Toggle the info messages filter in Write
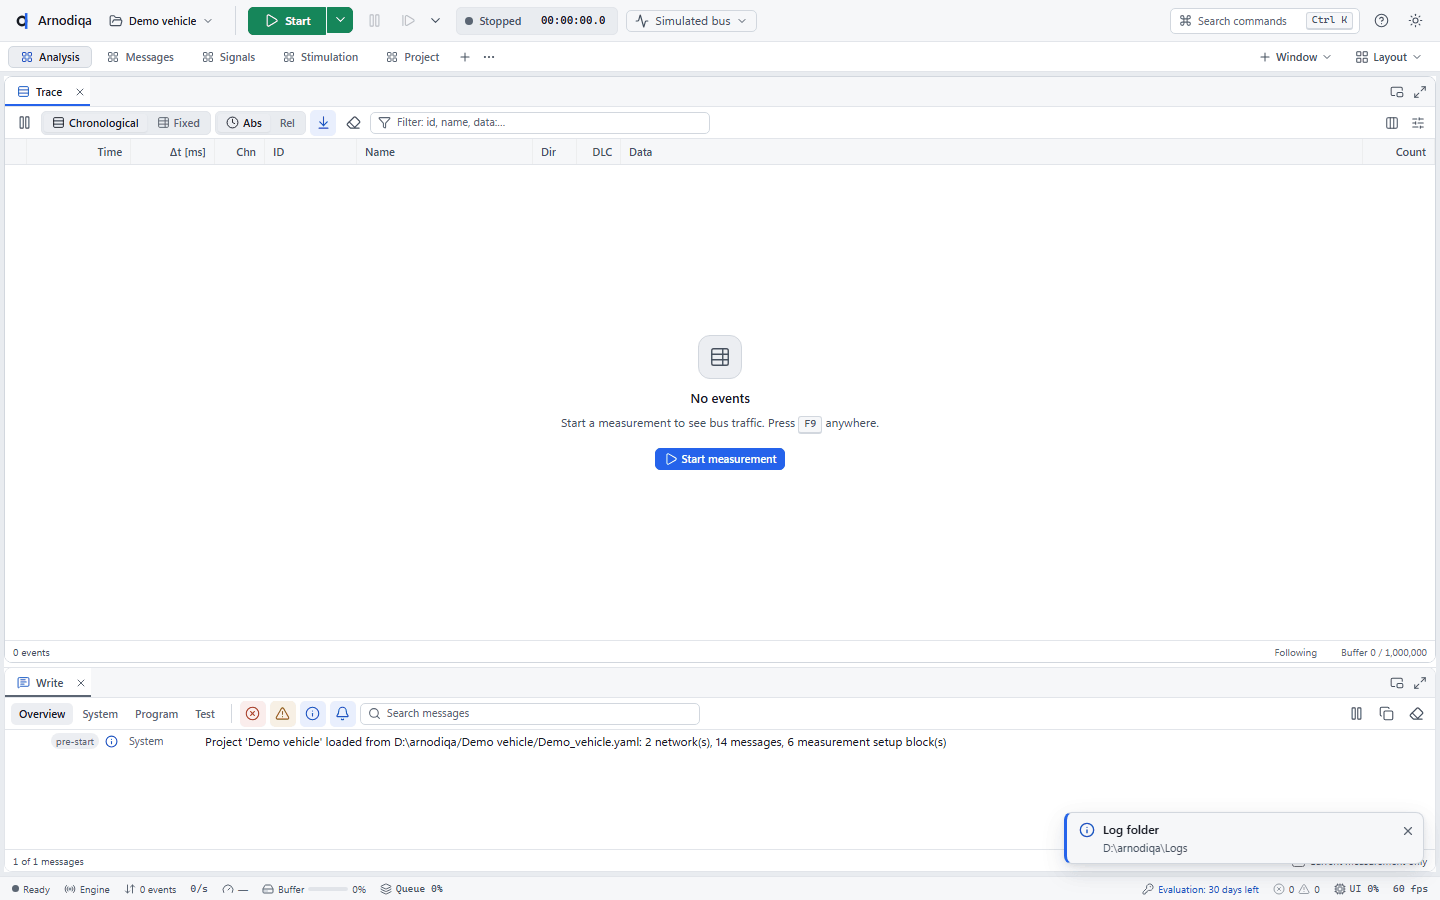 (x=313, y=714)
